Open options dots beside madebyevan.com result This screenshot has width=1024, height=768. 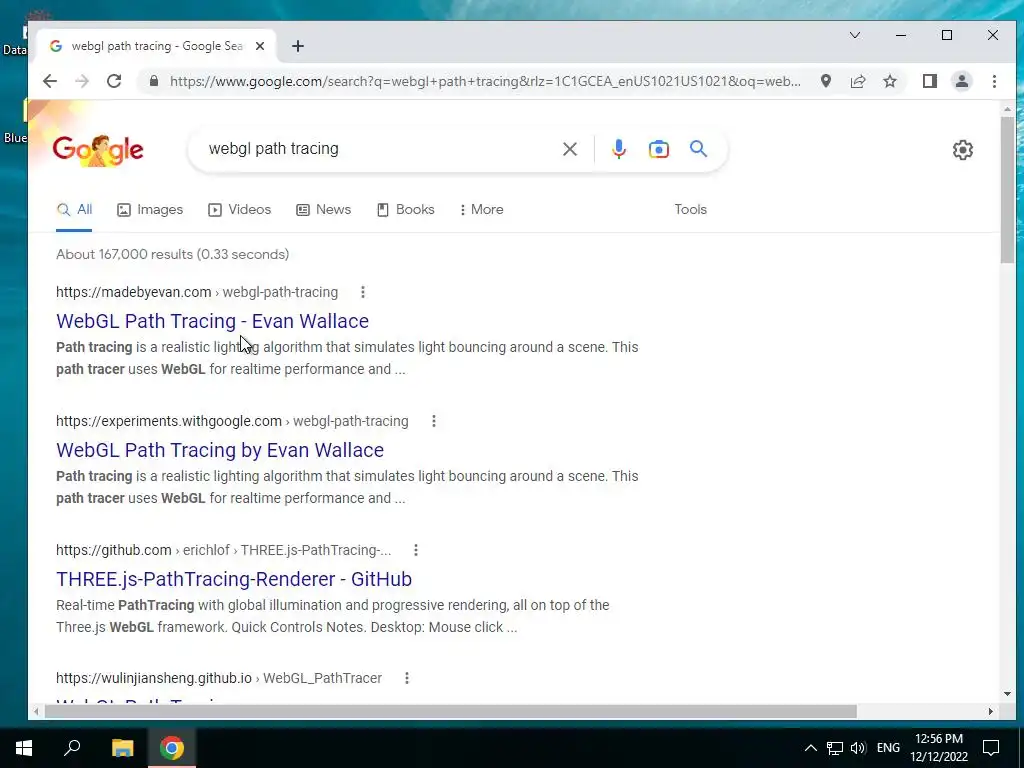coord(362,292)
